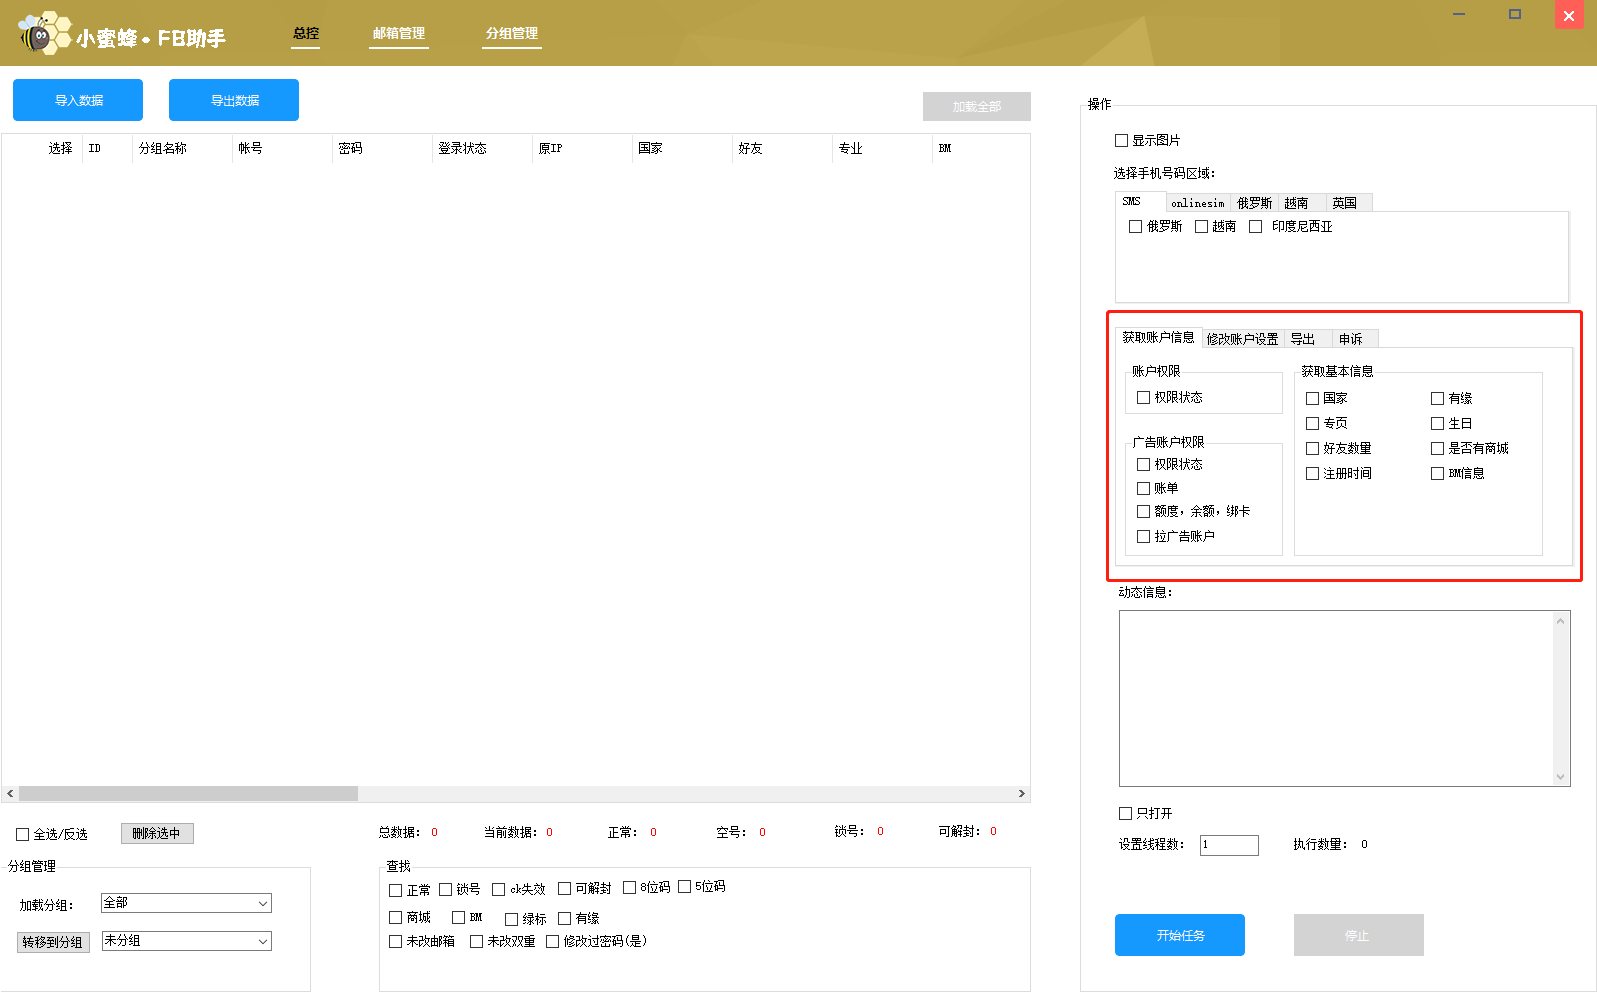Minimize the FB助手 window

[1459, 15]
